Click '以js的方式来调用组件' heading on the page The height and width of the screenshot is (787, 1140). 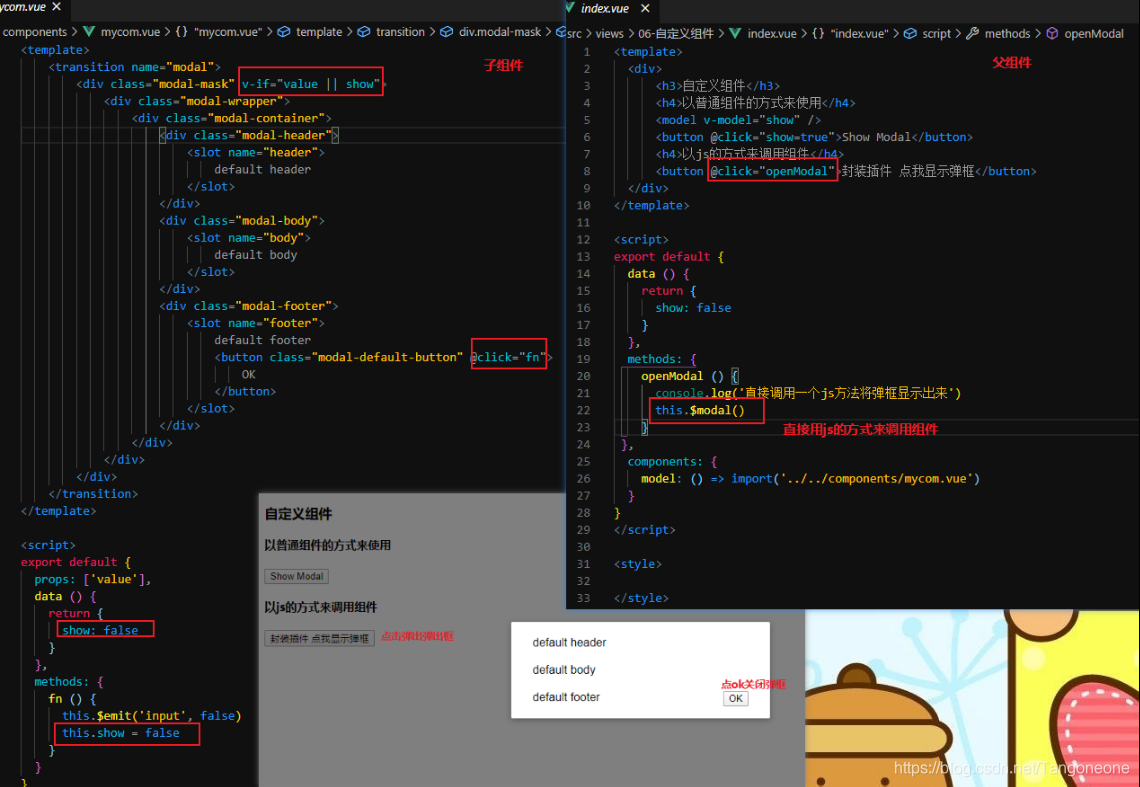click(321, 607)
